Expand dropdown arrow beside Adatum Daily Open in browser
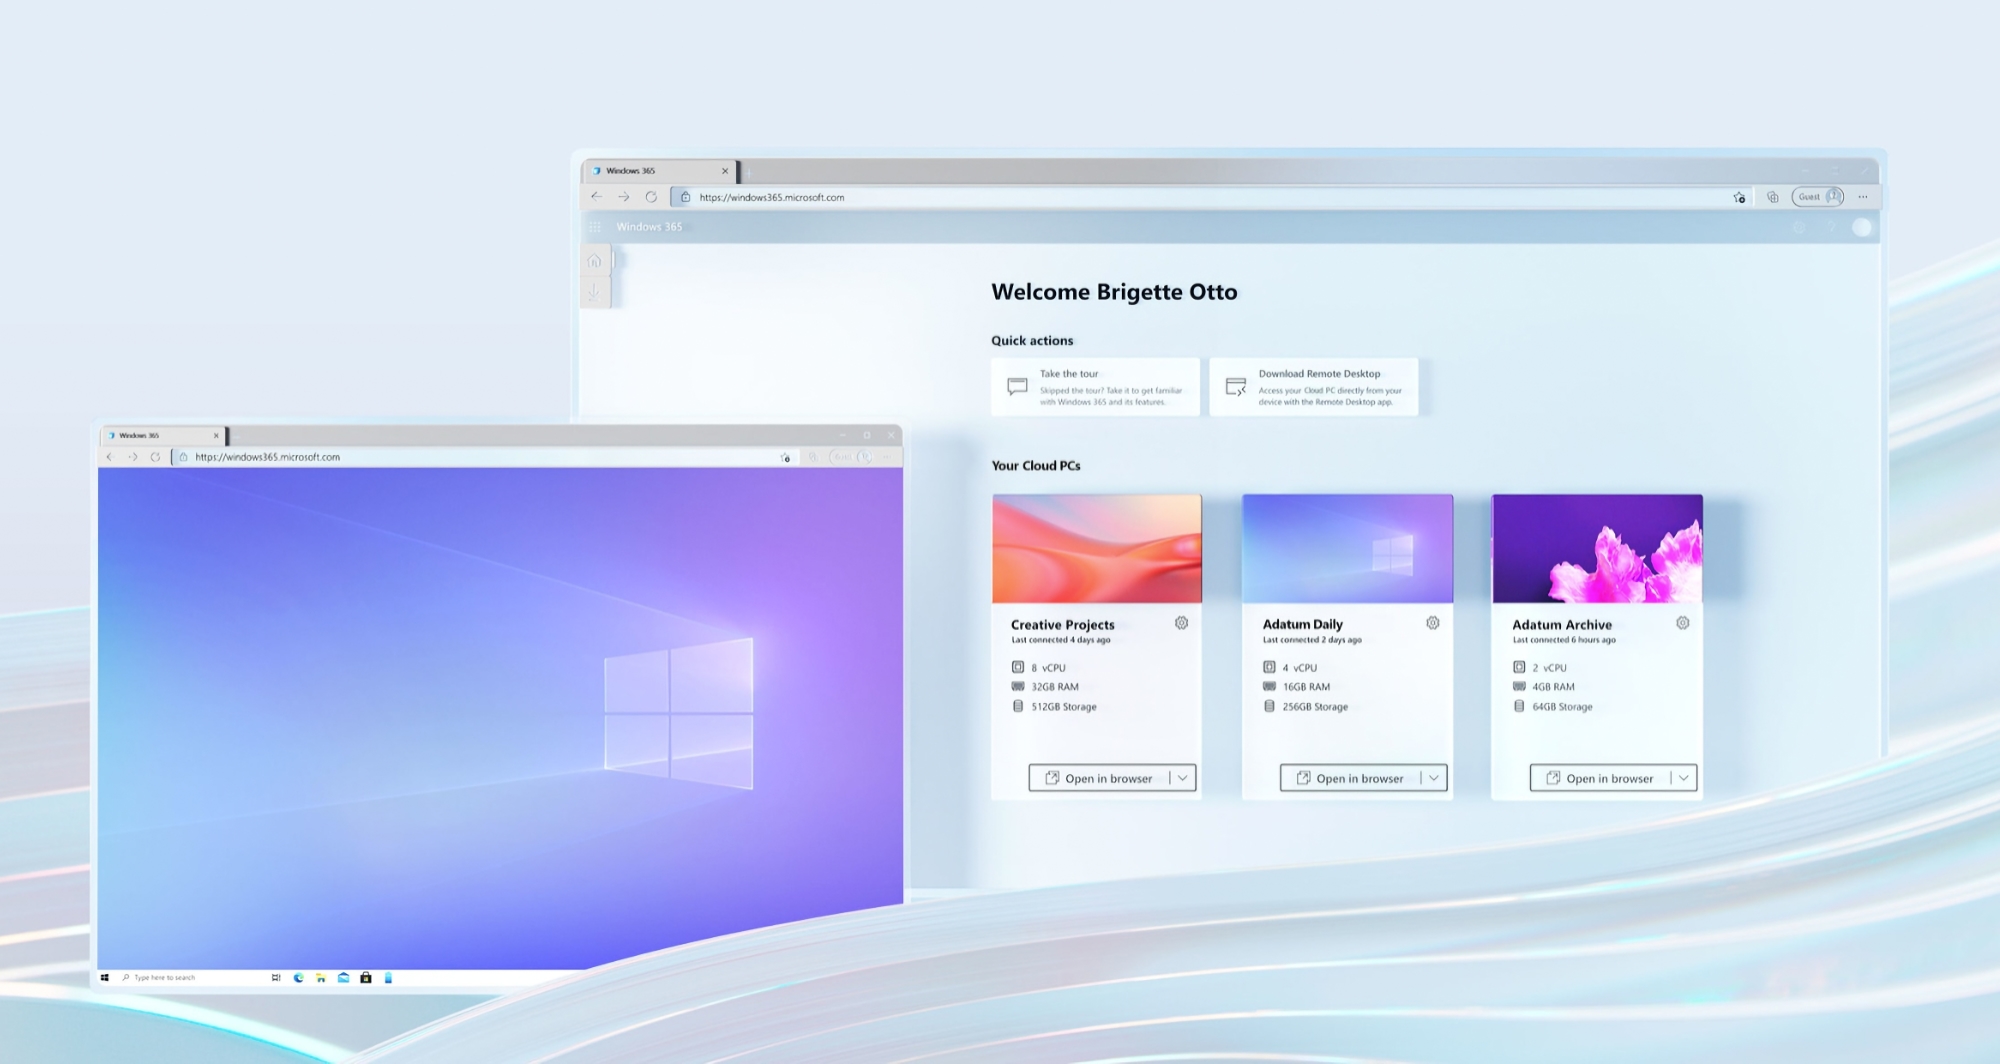The height and width of the screenshot is (1064, 2000). tap(1434, 778)
